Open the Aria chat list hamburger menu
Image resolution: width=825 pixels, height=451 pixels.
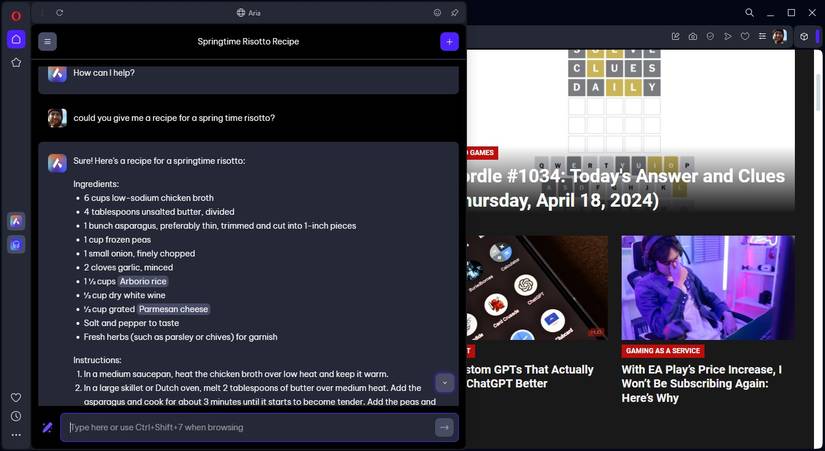47,42
